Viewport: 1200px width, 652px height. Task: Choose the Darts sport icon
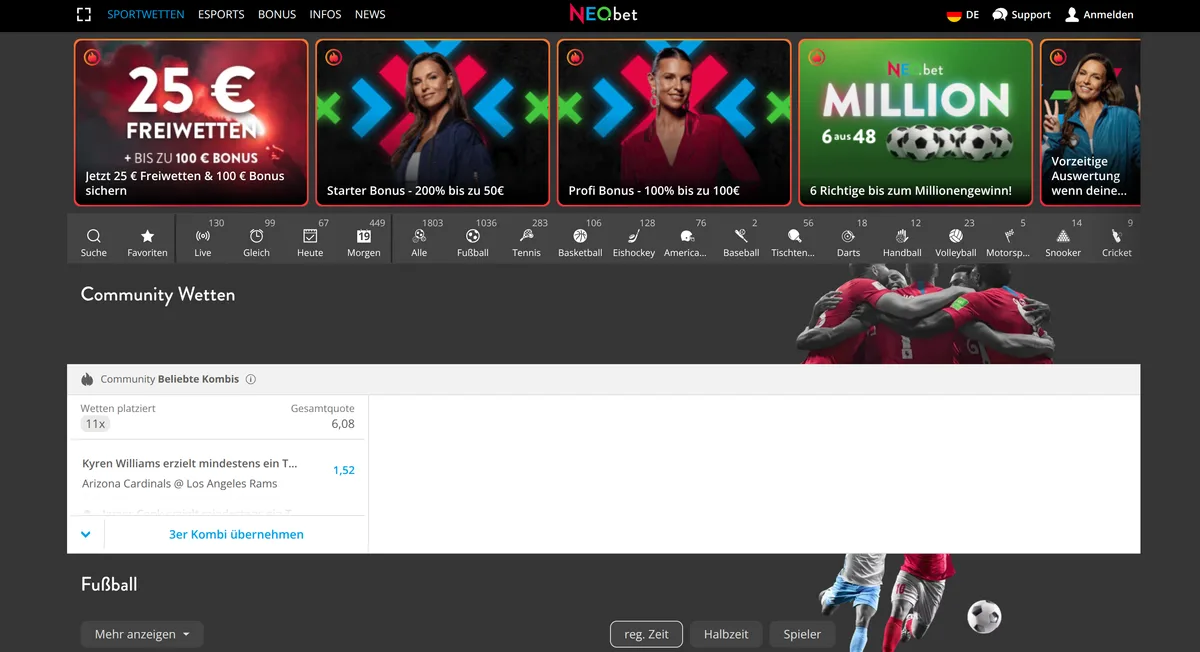[848, 237]
